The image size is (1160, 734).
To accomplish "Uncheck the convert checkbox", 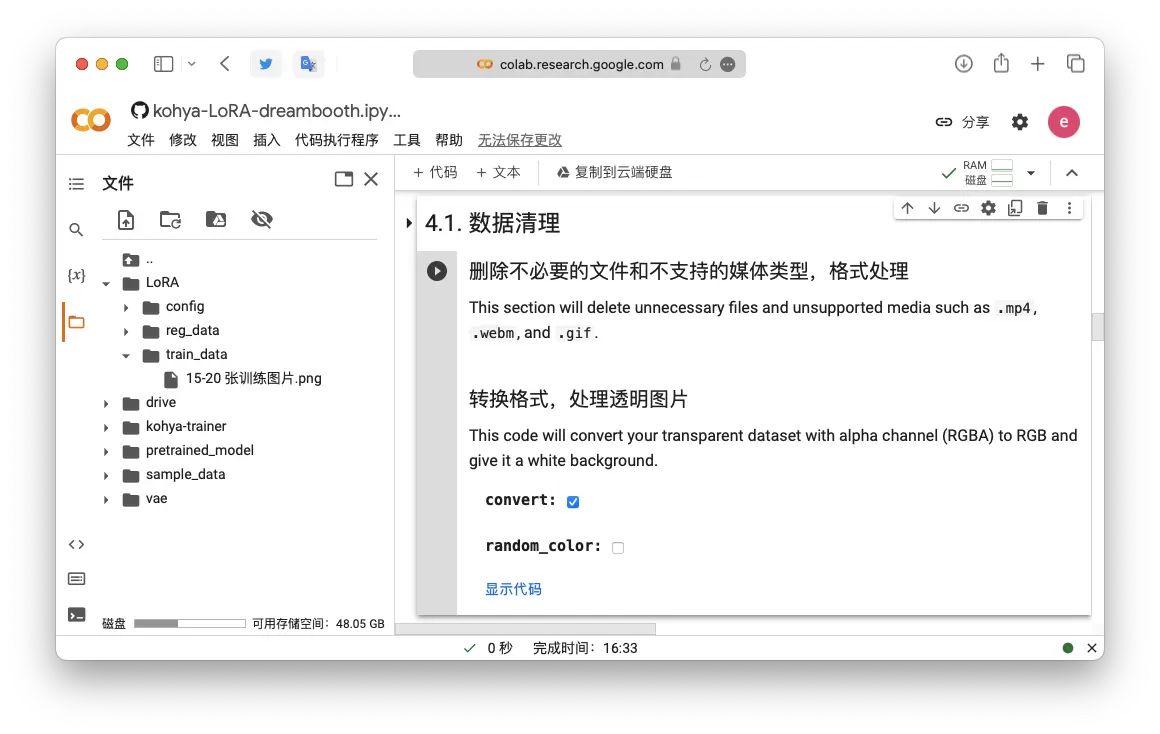I will (573, 502).
